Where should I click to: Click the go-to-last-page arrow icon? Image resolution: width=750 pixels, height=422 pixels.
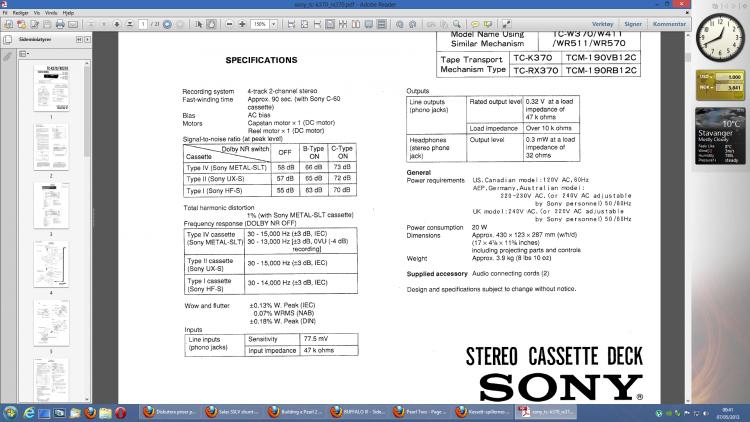click(130, 24)
